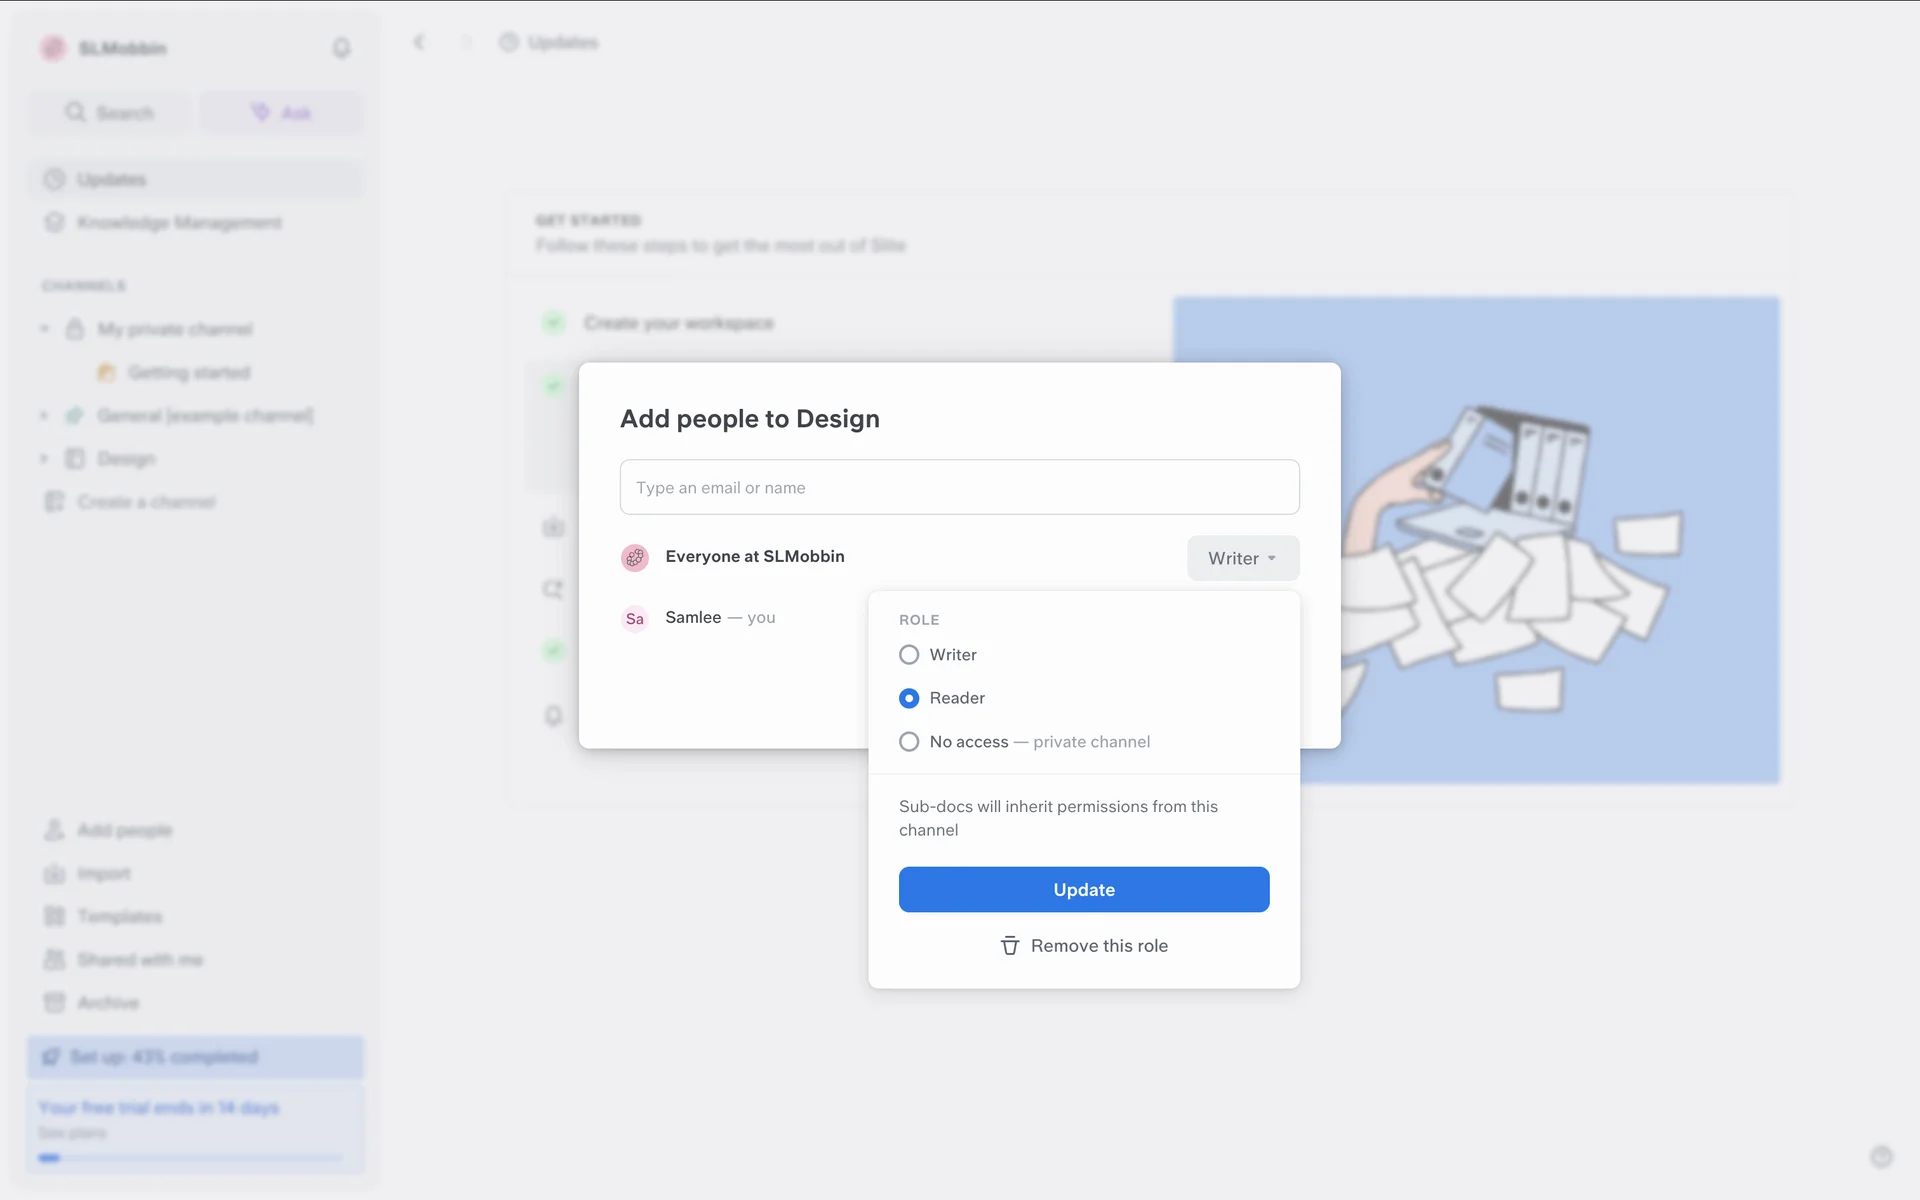1920x1200 pixels.
Task: Expand the Design channel in sidebar
Action: (44, 459)
